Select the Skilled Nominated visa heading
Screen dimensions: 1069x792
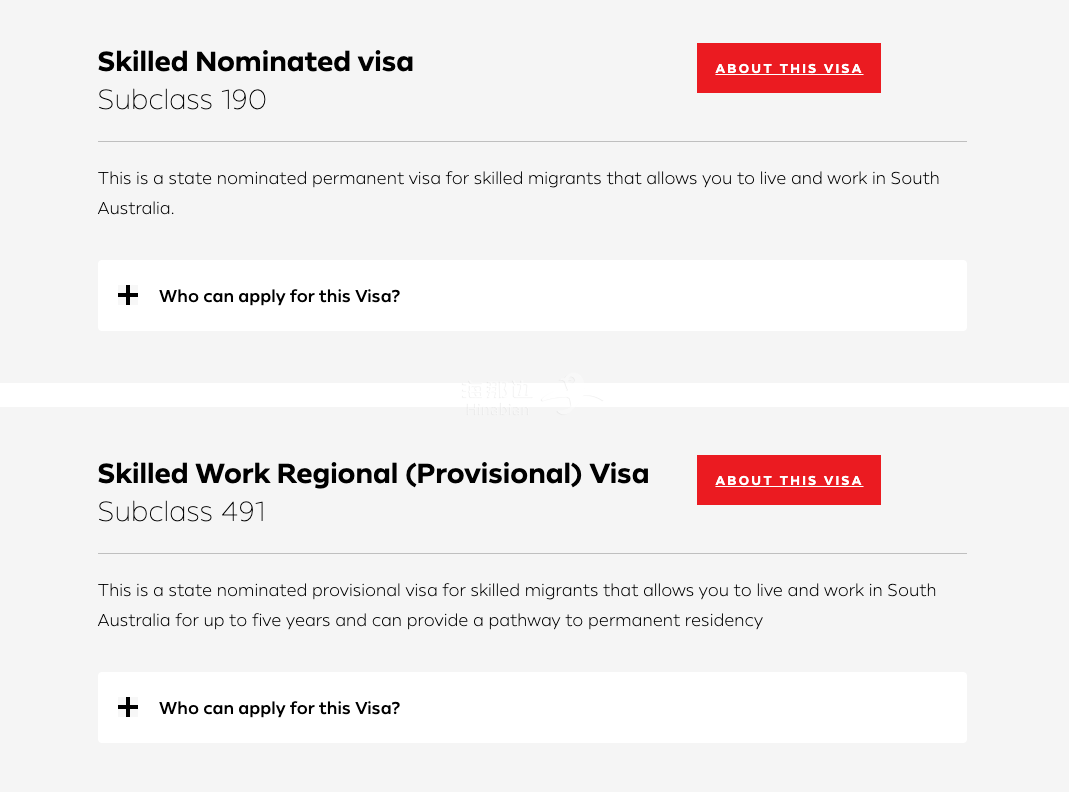pyautogui.click(x=255, y=61)
